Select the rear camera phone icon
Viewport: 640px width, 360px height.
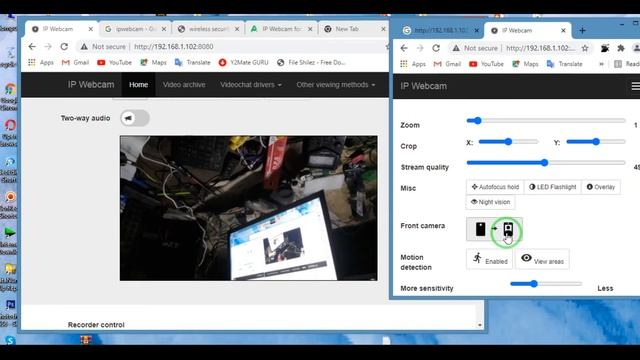click(x=480, y=229)
